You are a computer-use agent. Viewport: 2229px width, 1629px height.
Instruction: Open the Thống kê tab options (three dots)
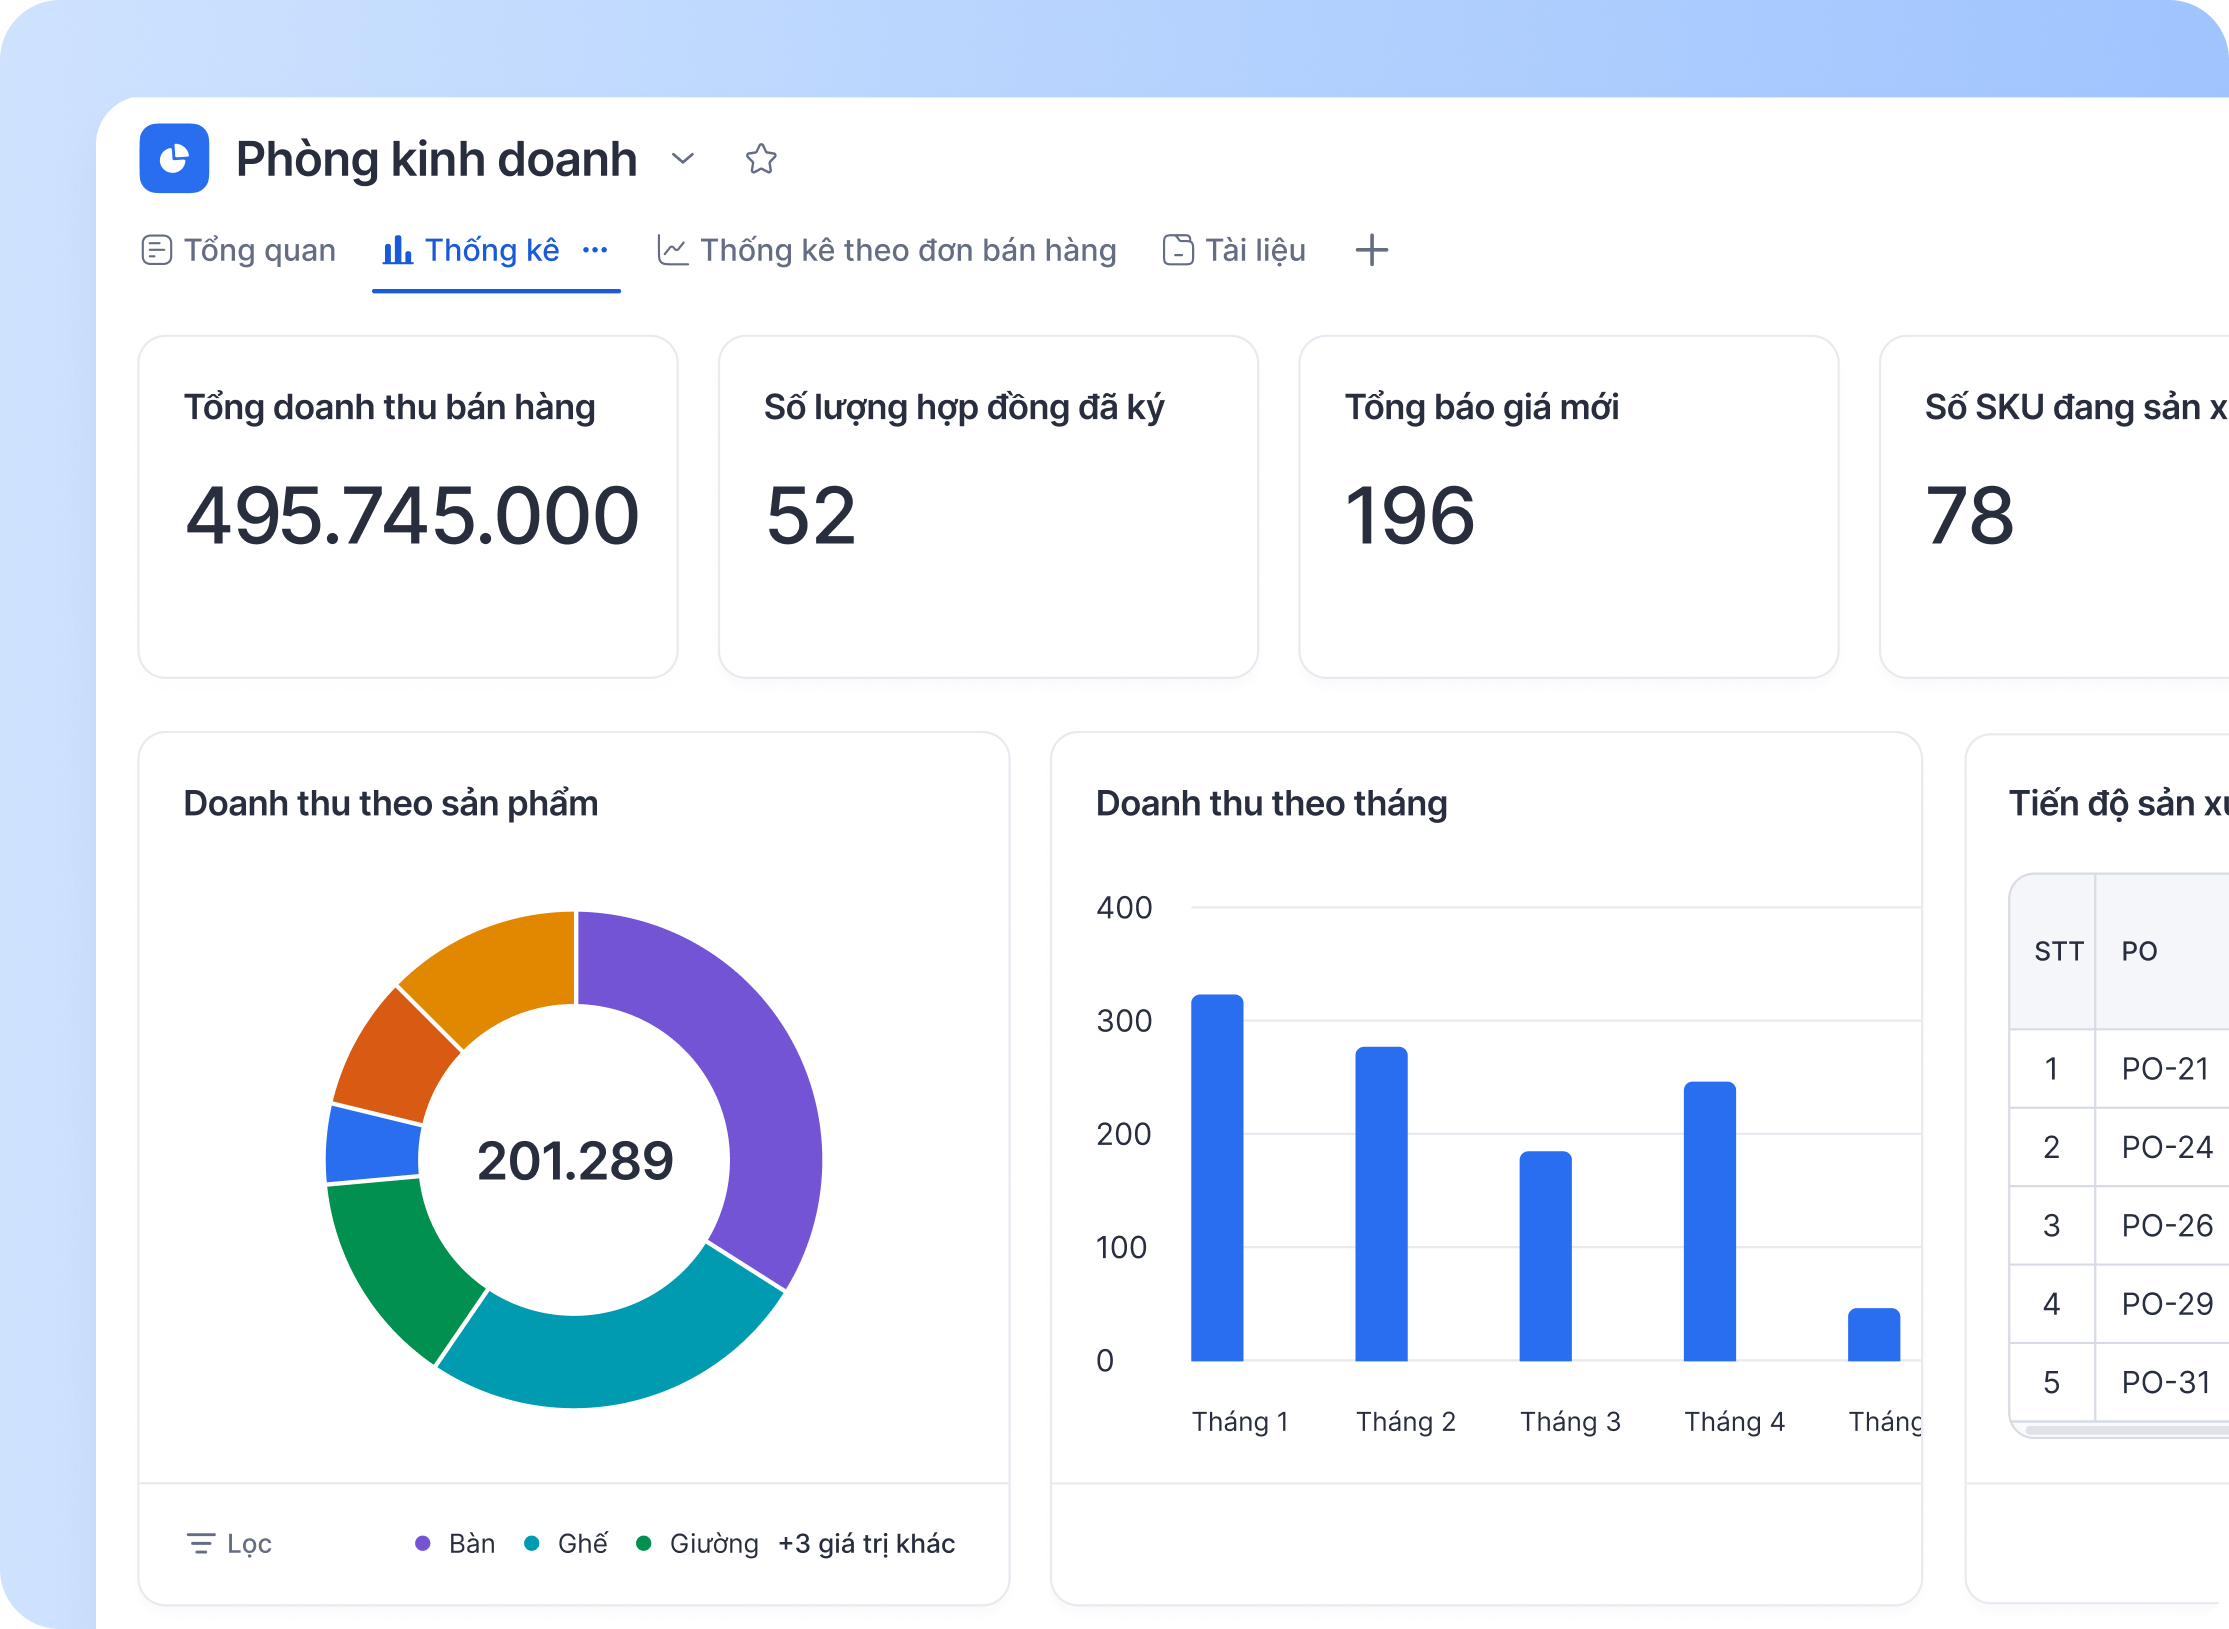click(595, 250)
